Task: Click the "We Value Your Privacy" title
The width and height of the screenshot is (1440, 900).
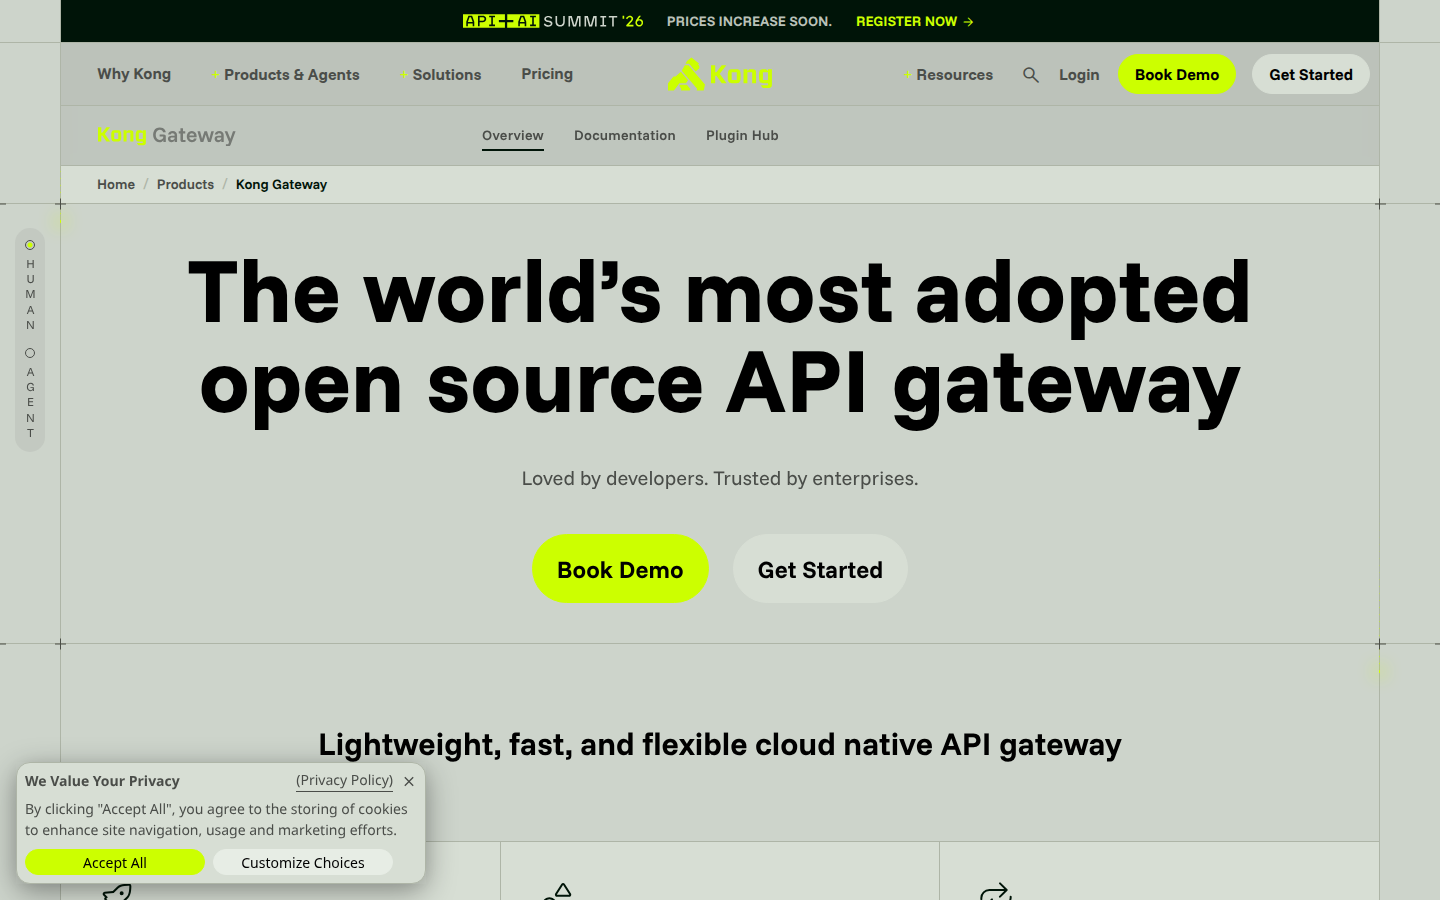Action: tap(102, 781)
